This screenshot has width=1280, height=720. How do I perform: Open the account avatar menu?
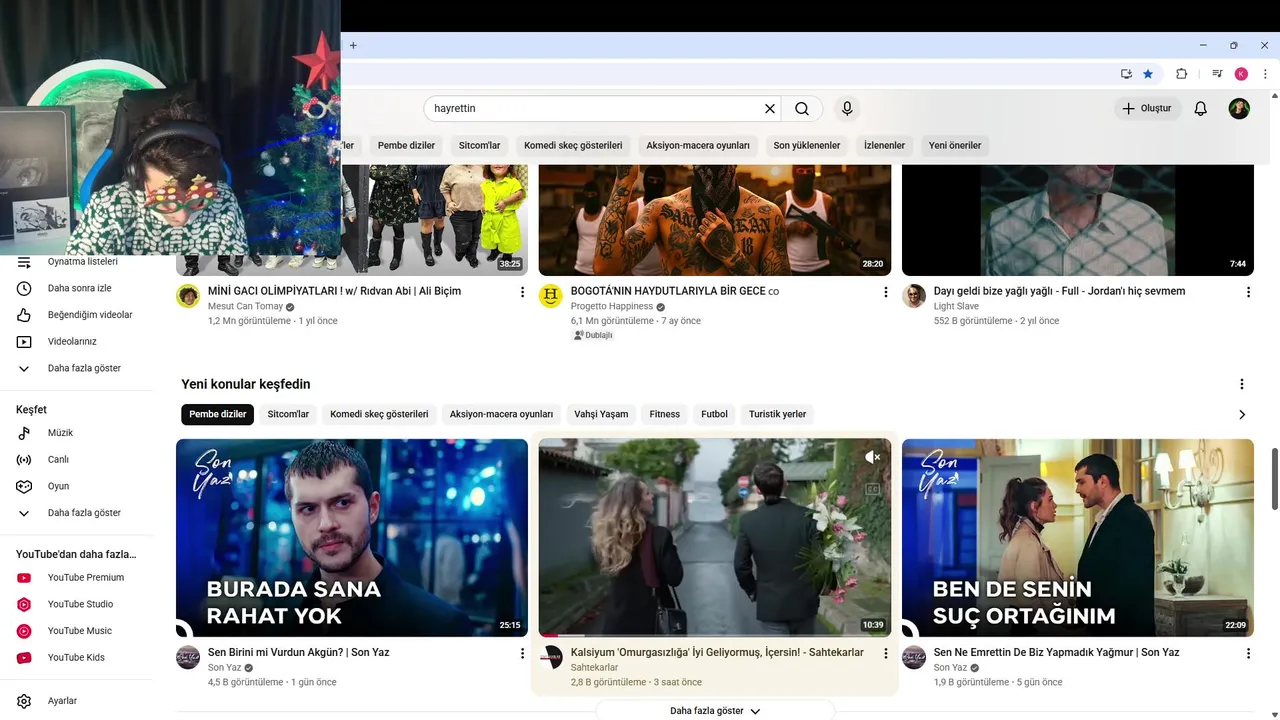(x=1239, y=108)
